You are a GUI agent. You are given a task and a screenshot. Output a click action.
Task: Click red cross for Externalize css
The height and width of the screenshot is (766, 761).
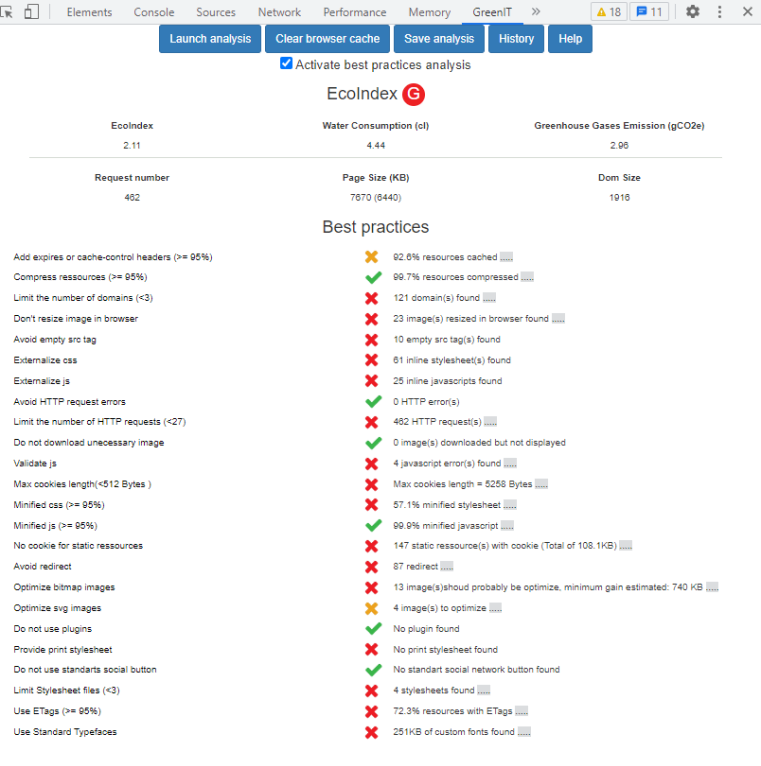pos(372,360)
